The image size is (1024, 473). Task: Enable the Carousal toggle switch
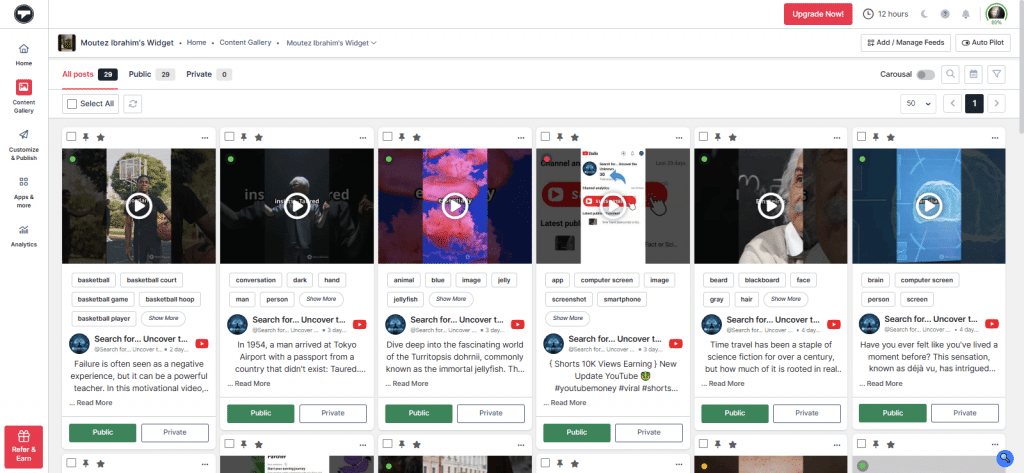(x=925, y=74)
